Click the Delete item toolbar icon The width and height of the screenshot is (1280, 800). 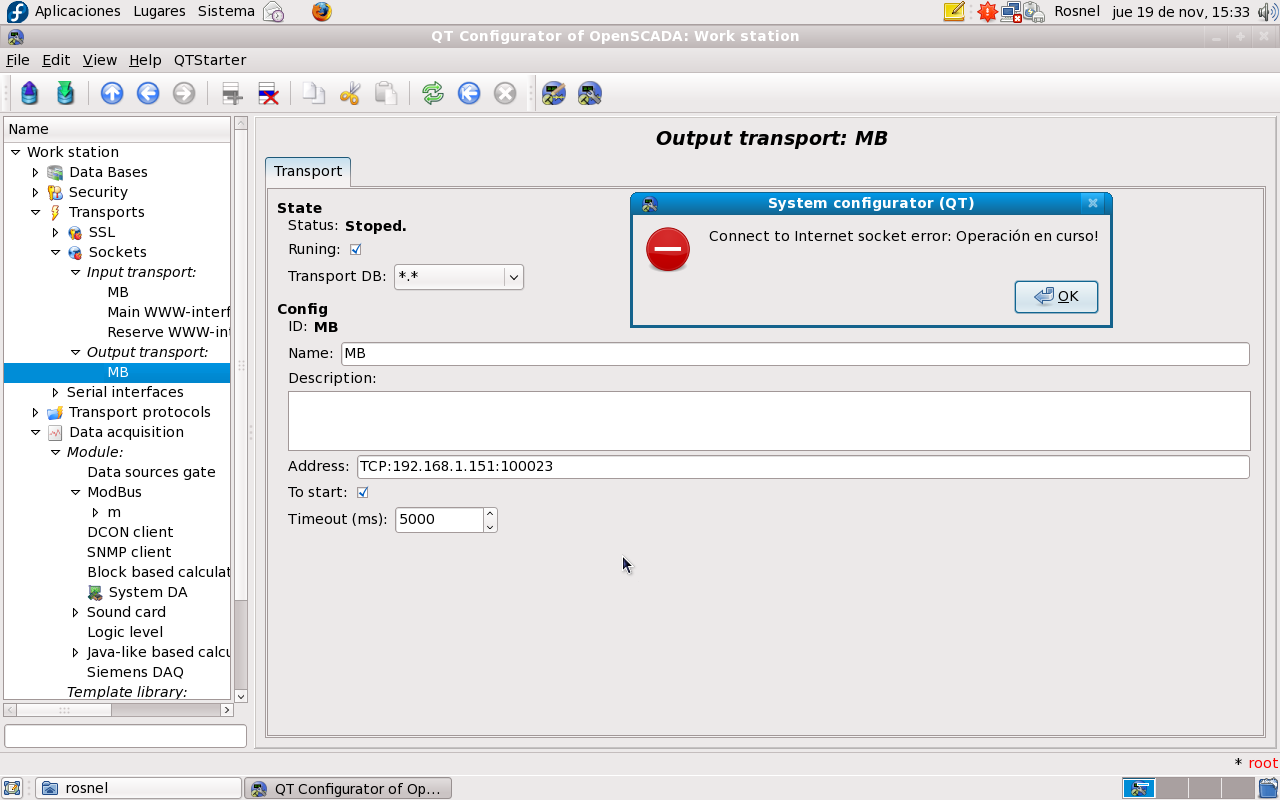pyautogui.click(x=268, y=94)
